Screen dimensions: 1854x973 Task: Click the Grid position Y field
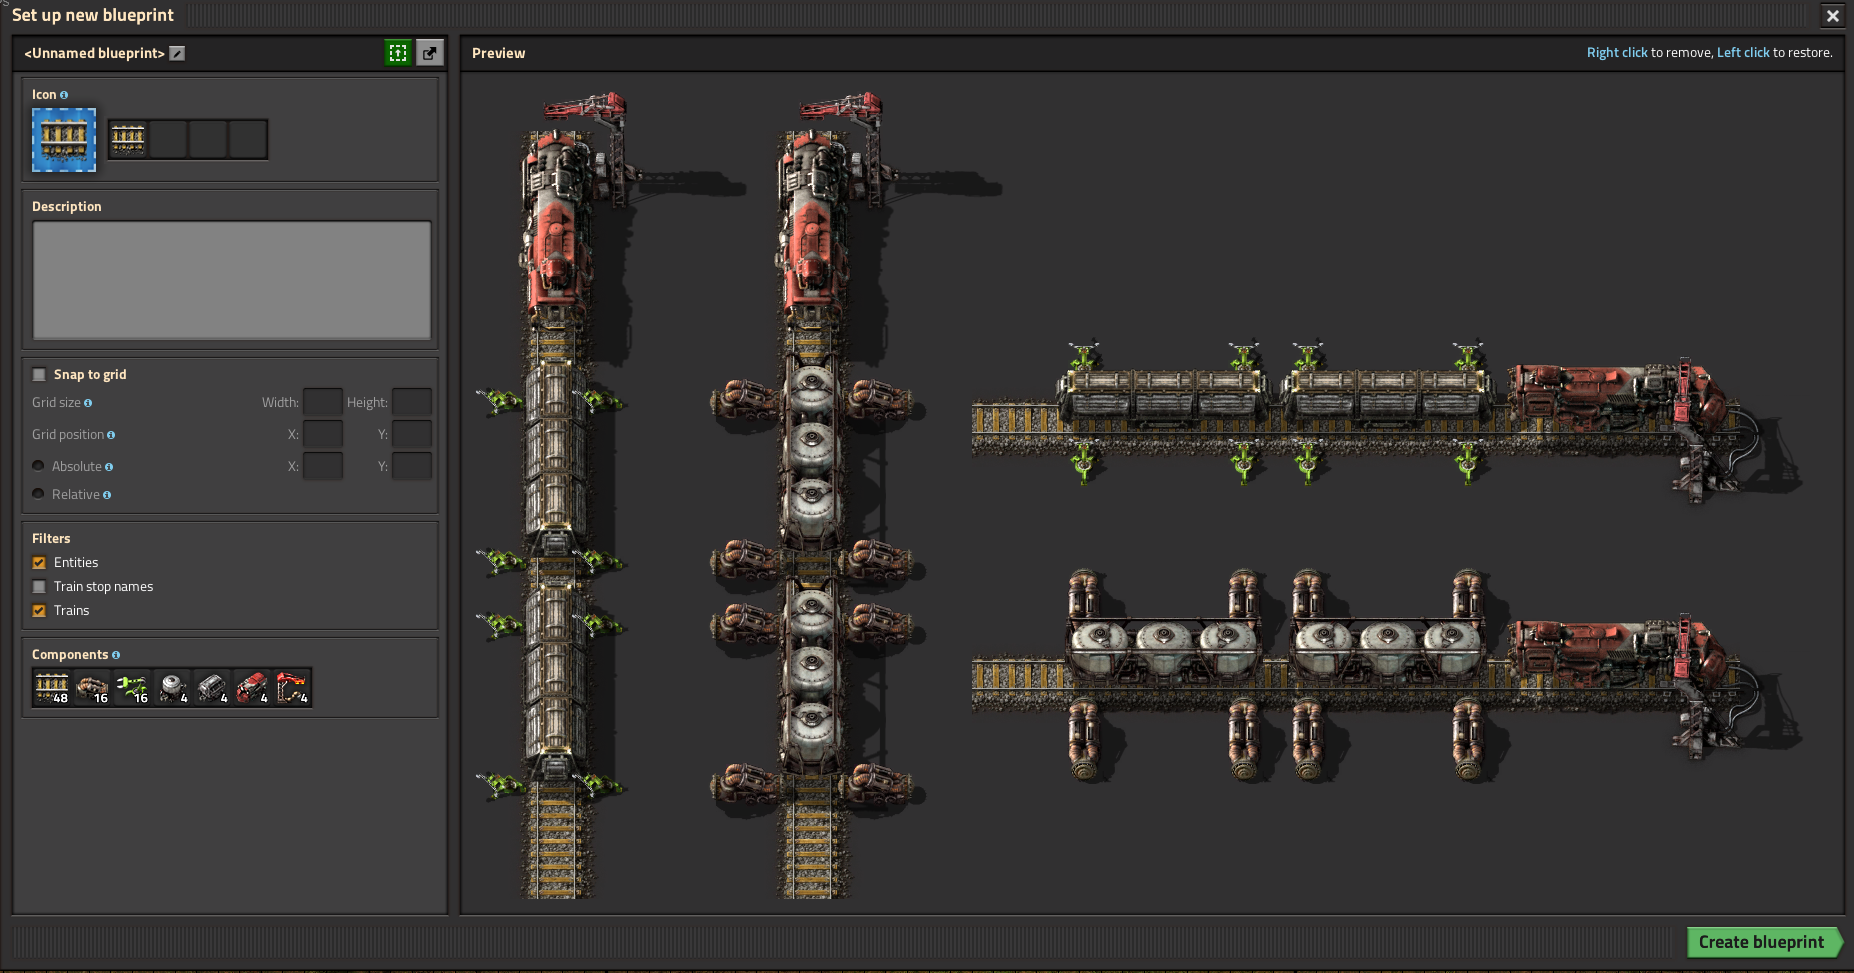pos(412,434)
